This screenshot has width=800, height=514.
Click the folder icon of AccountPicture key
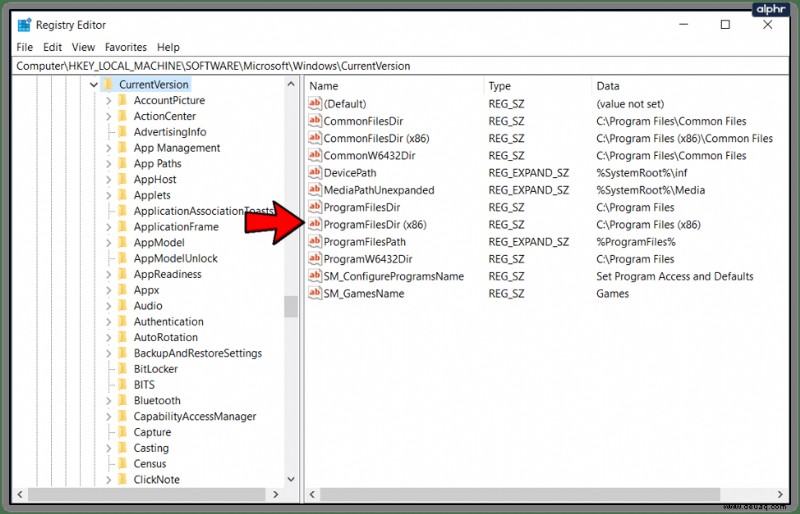click(122, 100)
